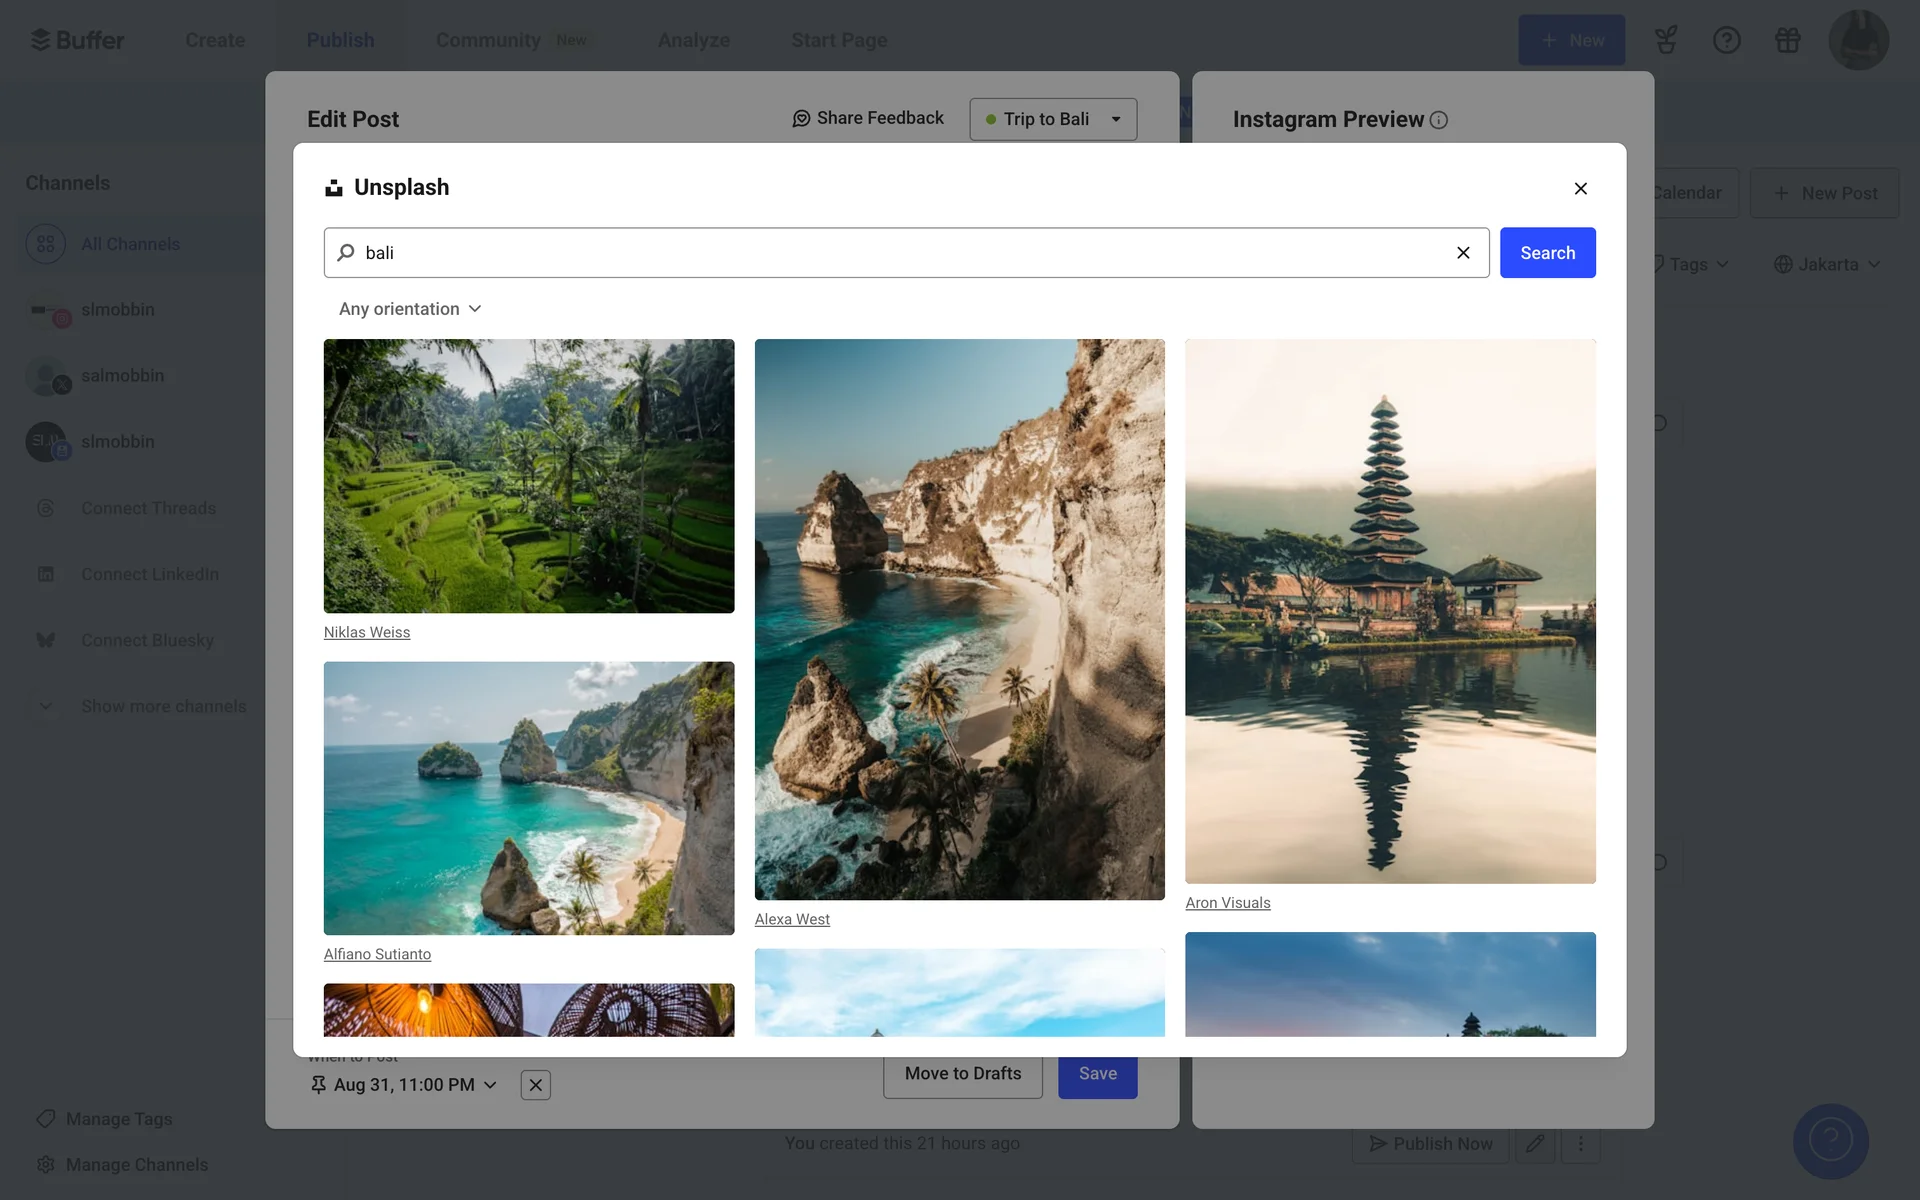
Task: Expand the Aug 31, 11:00 PM schedule picker
Action: [x=404, y=1085]
